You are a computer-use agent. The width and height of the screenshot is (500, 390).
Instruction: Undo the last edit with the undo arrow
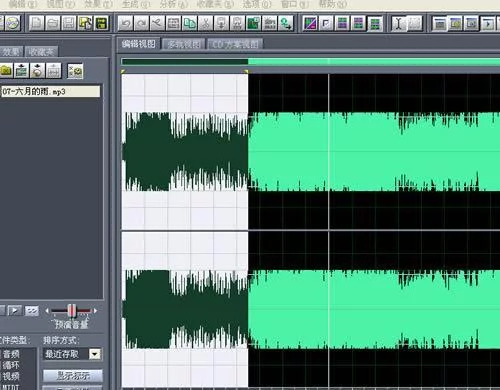pyautogui.click(x=126, y=23)
